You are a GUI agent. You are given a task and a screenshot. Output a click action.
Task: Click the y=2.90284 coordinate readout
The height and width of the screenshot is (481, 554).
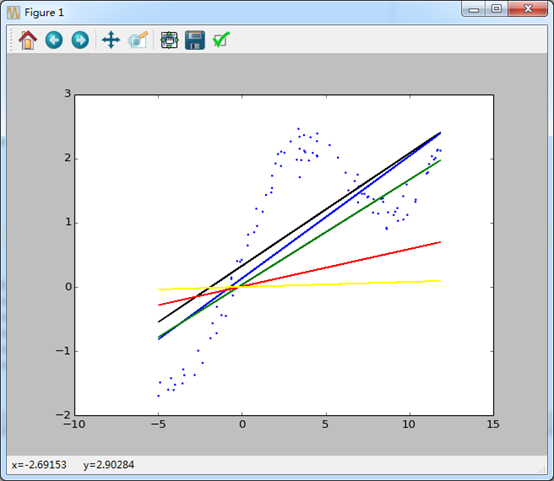[108, 465]
